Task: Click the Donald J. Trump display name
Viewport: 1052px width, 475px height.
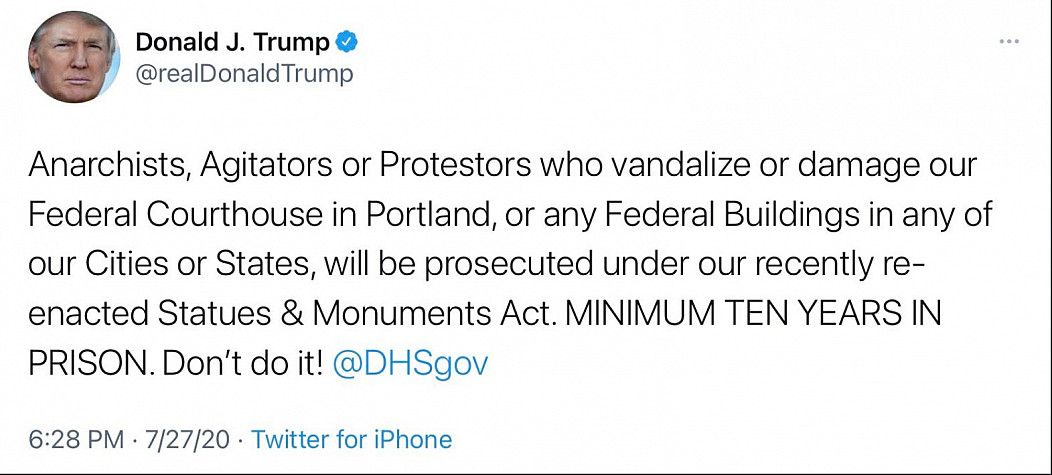Action: point(232,42)
